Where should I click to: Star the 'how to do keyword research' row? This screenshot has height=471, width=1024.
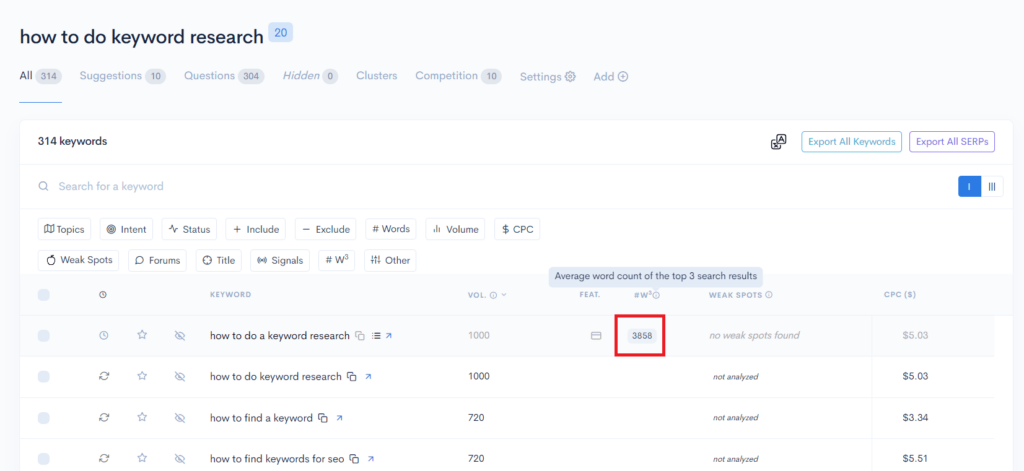[x=142, y=376]
